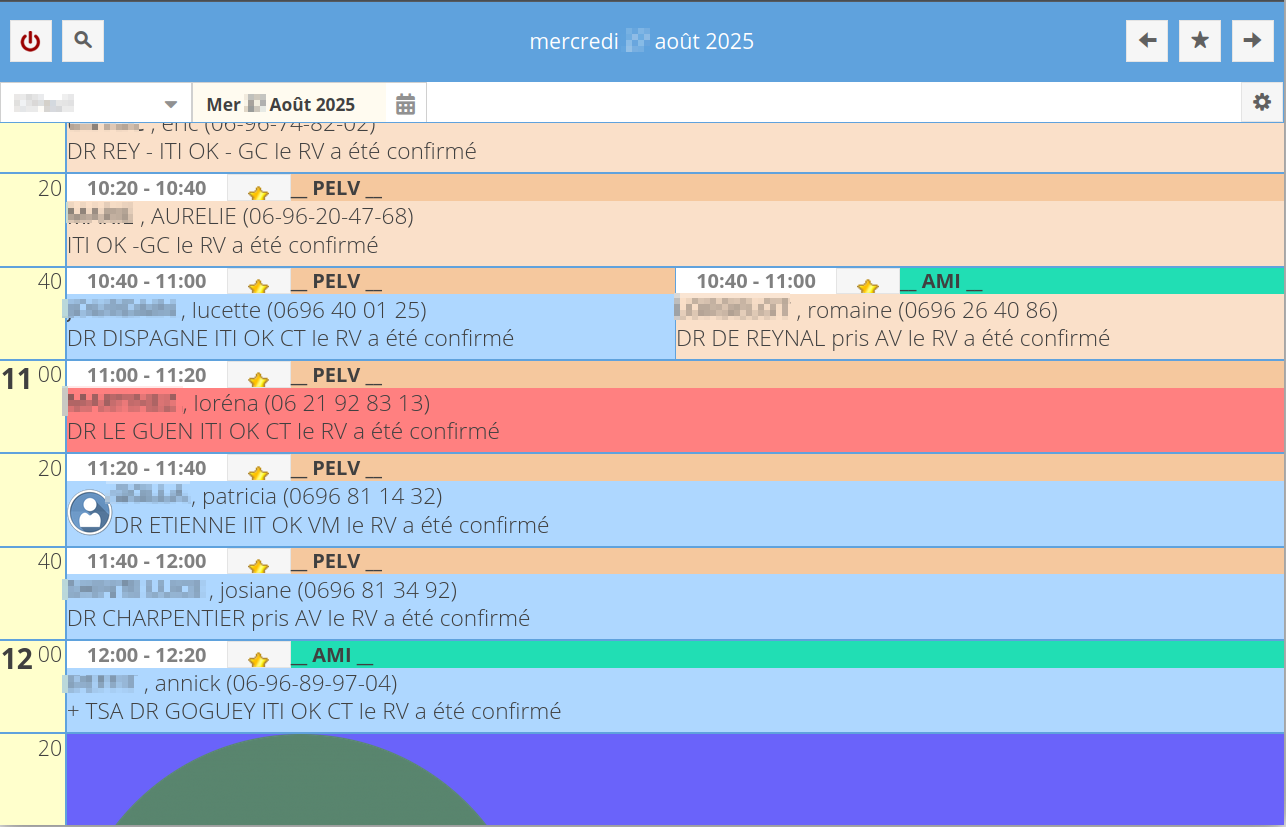Go to previous day with left arrow
The width and height of the screenshot is (1286, 827).
[x=1147, y=41]
